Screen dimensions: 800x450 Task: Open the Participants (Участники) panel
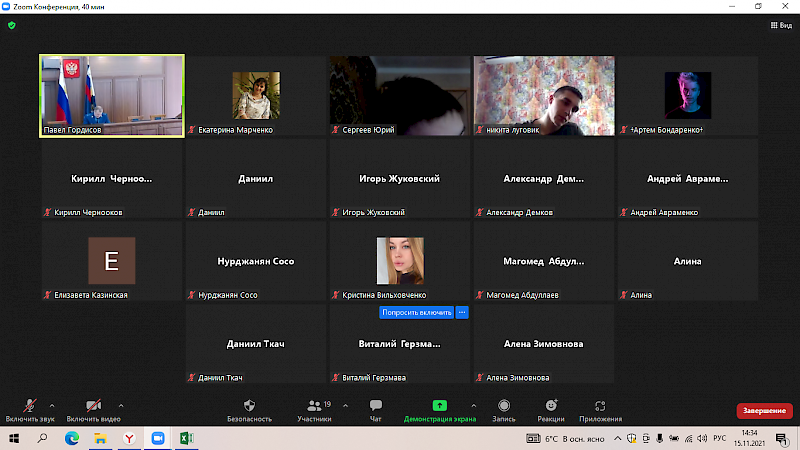313,406
